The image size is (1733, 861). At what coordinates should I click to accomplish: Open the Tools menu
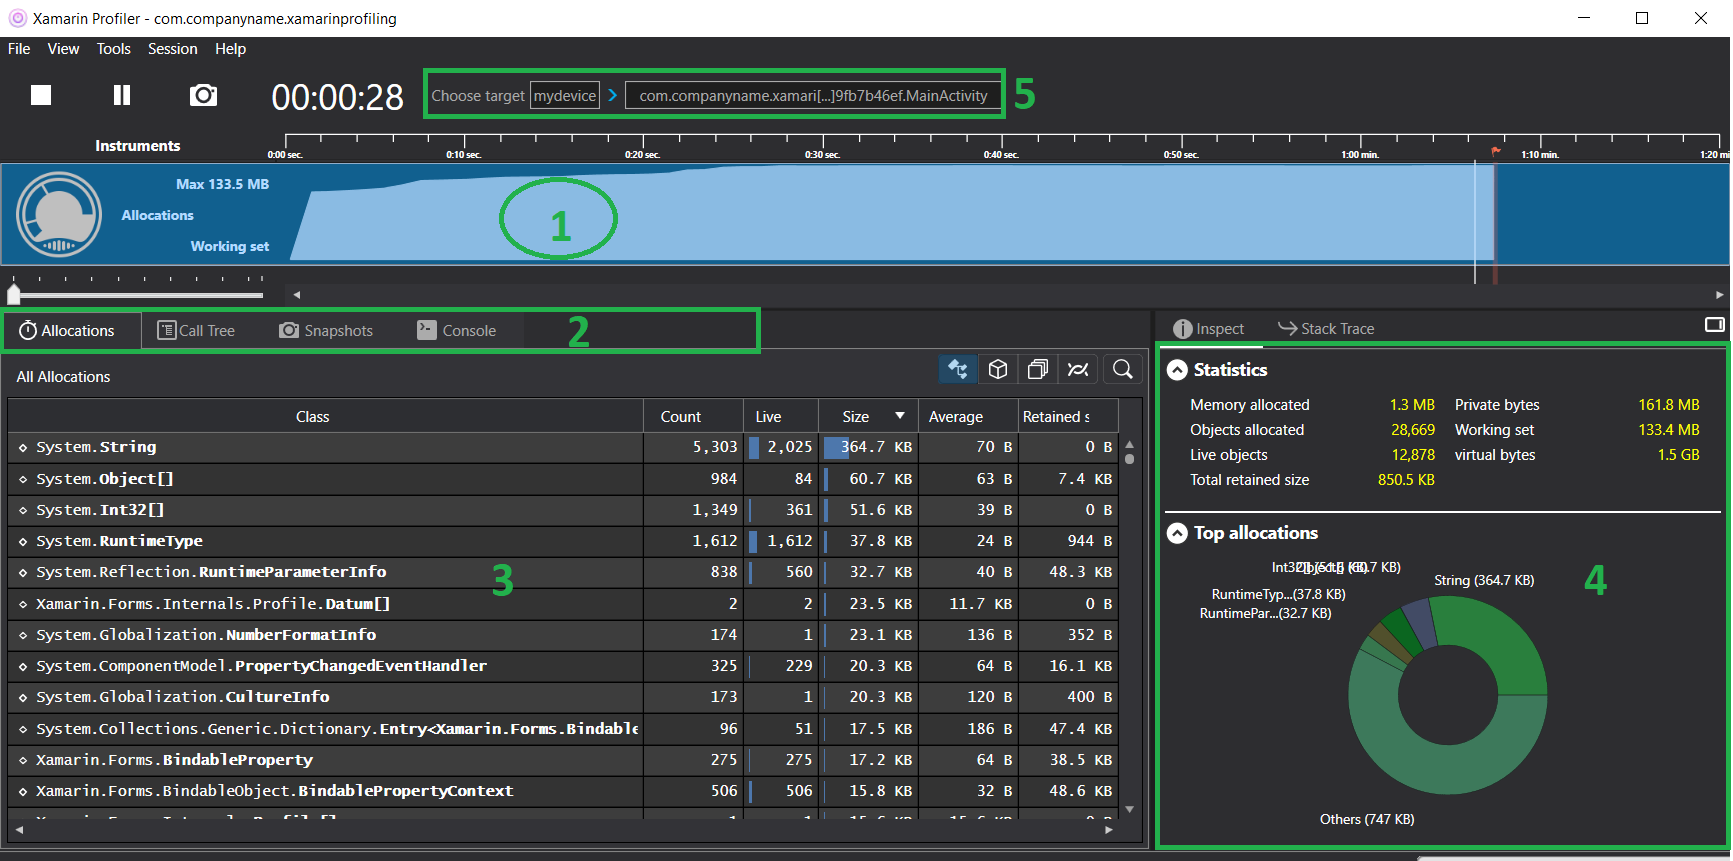(113, 49)
